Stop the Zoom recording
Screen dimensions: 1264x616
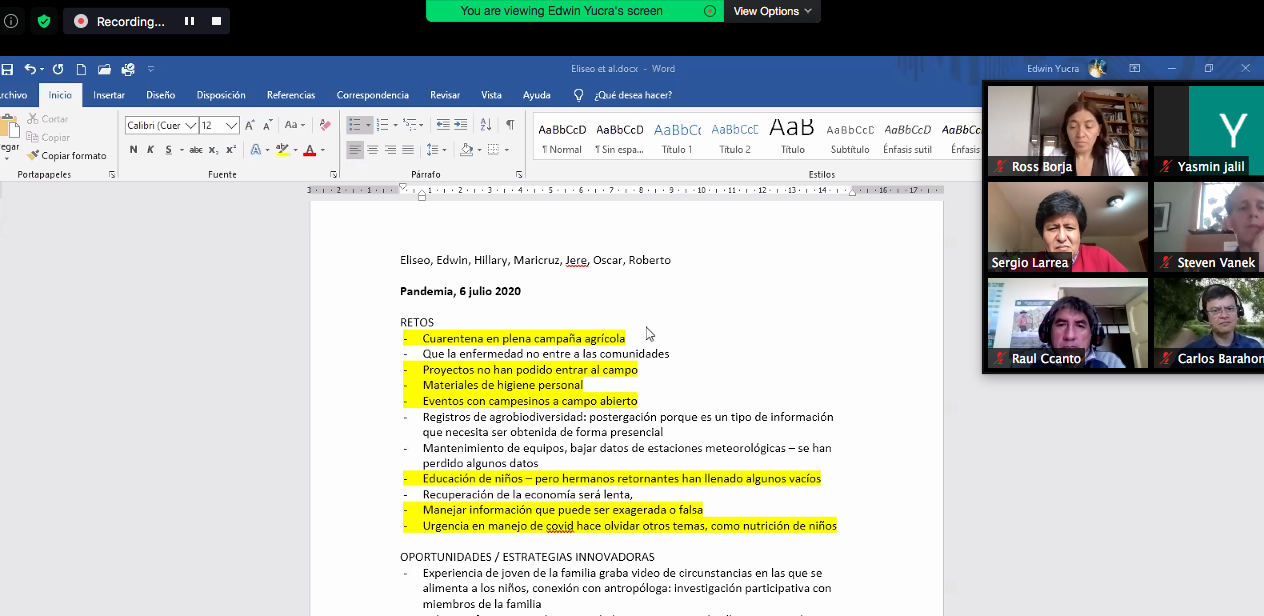click(216, 21)
